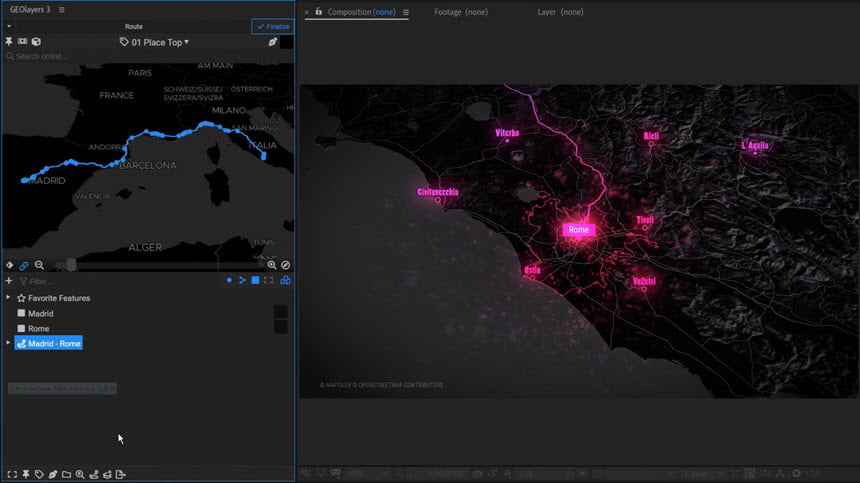Click the film strip icon beside the pin
The width and height of the screenshot is (860, 483).
[22, 42]
